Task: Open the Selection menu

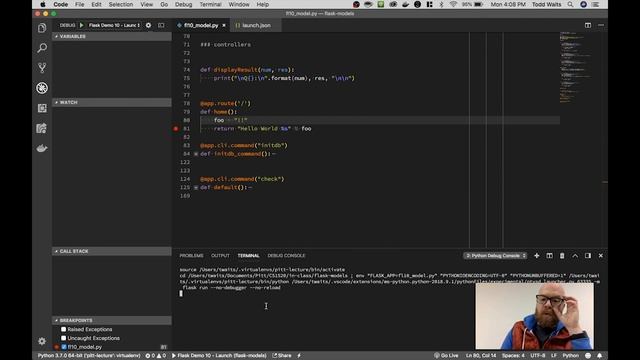Action: [121, 4]
